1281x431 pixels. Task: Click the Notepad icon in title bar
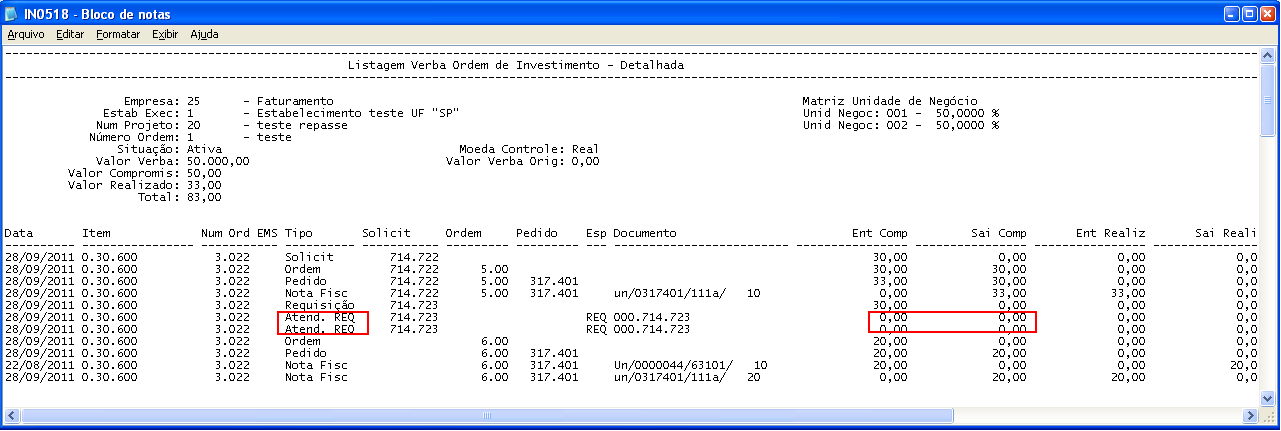point(13,13)
